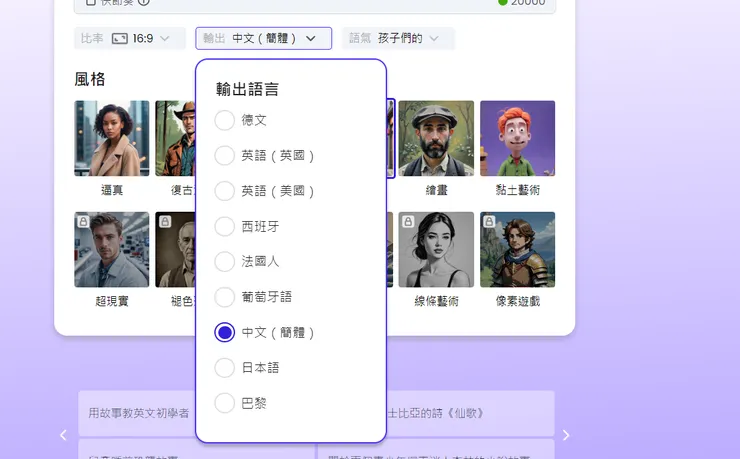Click the 黏土藝術 caption text

[x=518, y=190]
